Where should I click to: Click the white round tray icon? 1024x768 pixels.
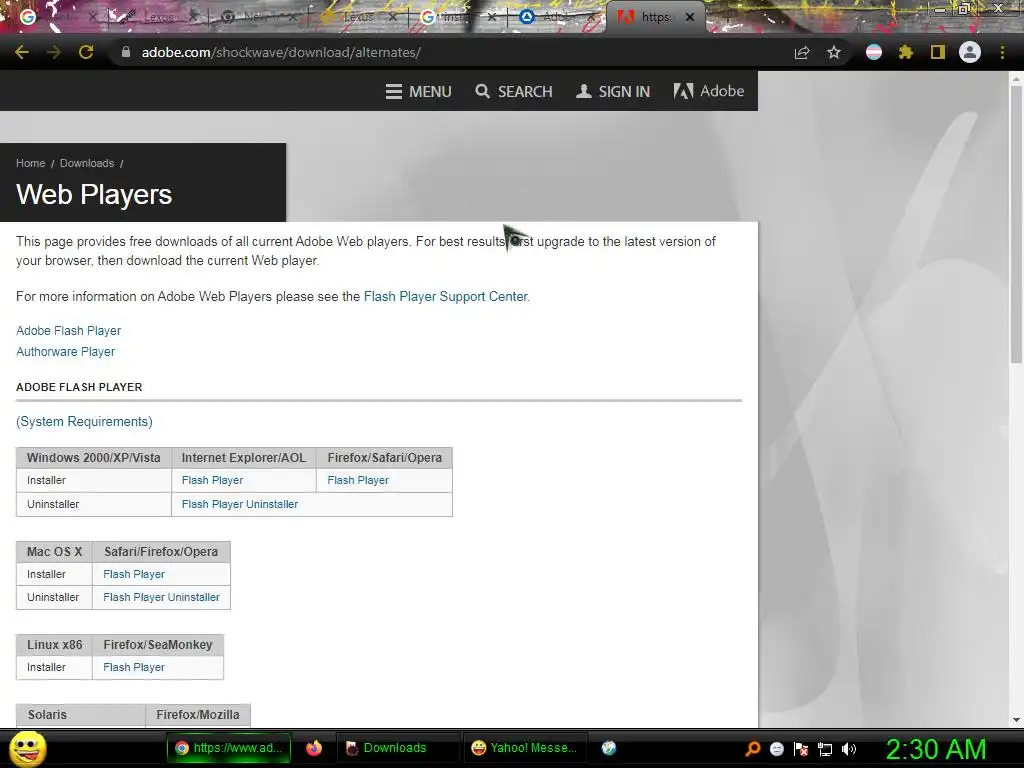pos(776,748)
